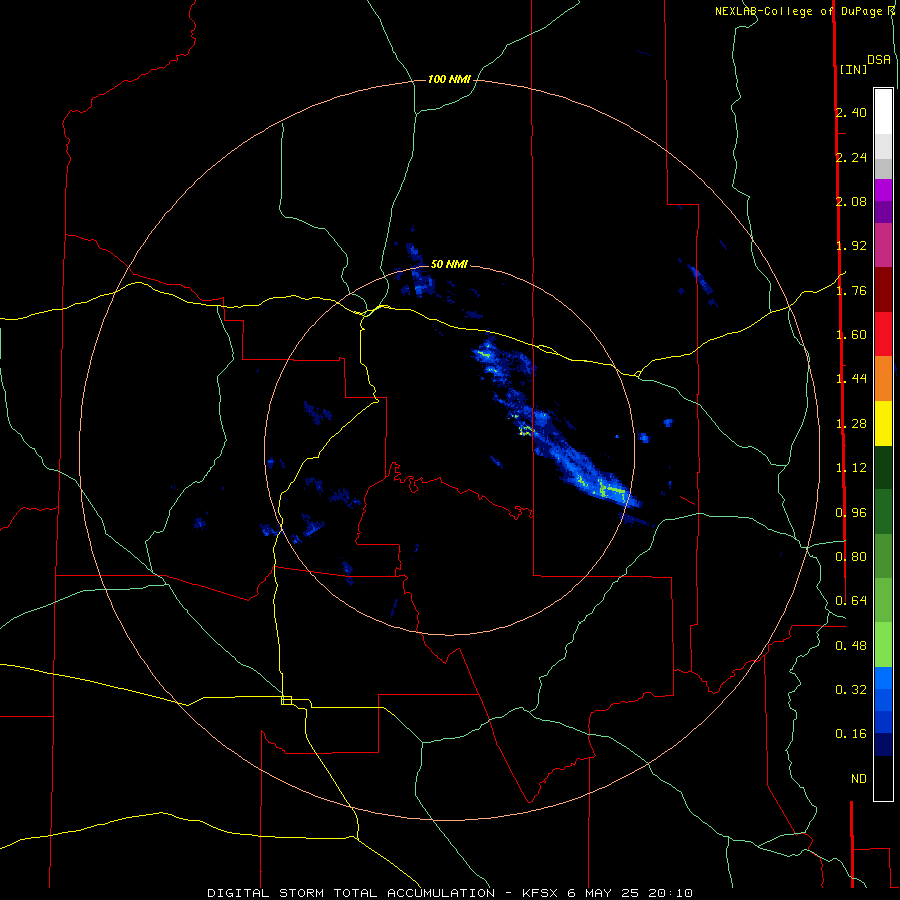This screenshot has height=900, width=900.
Task: Click the 50 NMI range ring label
Action: [x=449, y=264]
